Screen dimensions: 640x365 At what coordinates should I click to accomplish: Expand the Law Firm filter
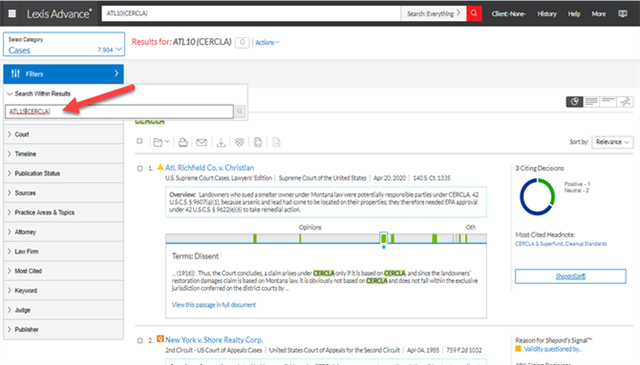pos(63,251)
